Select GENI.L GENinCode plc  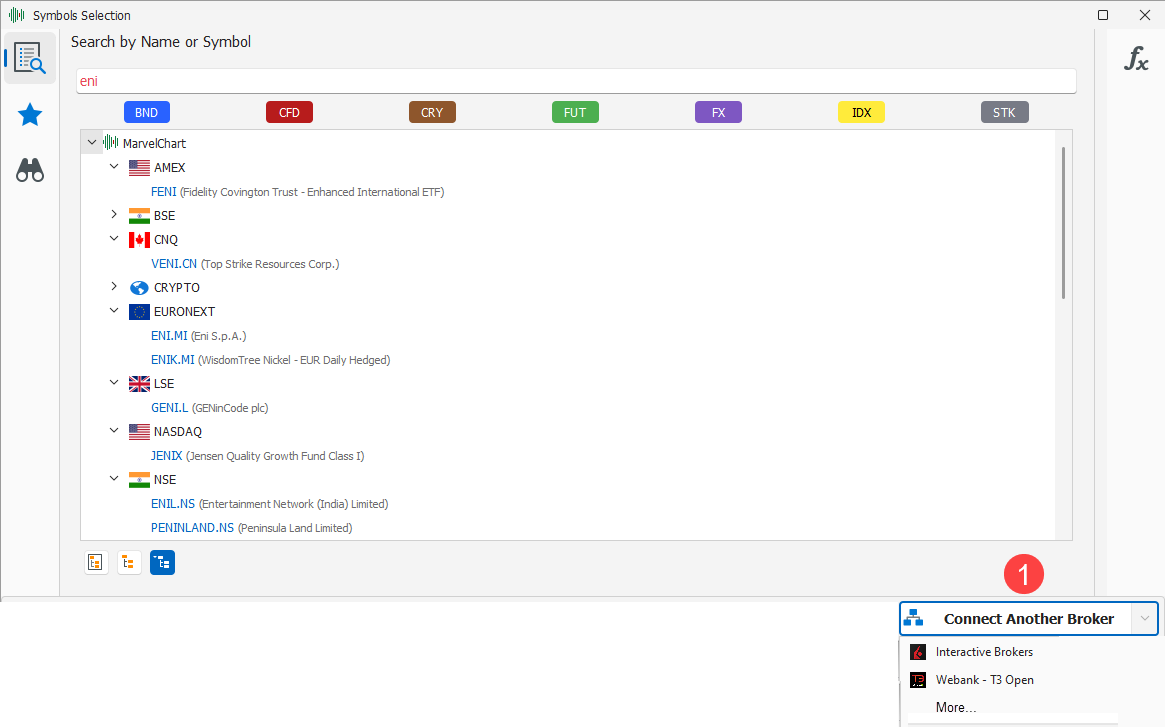coord(210,408)
